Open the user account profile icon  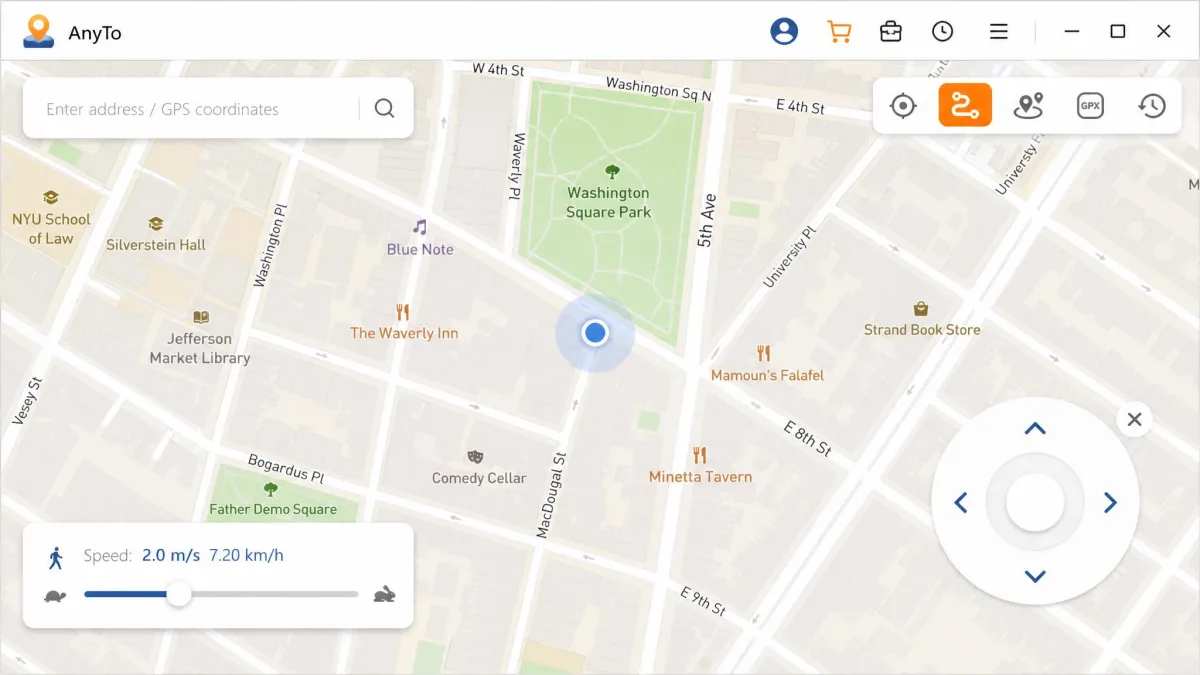784,32
